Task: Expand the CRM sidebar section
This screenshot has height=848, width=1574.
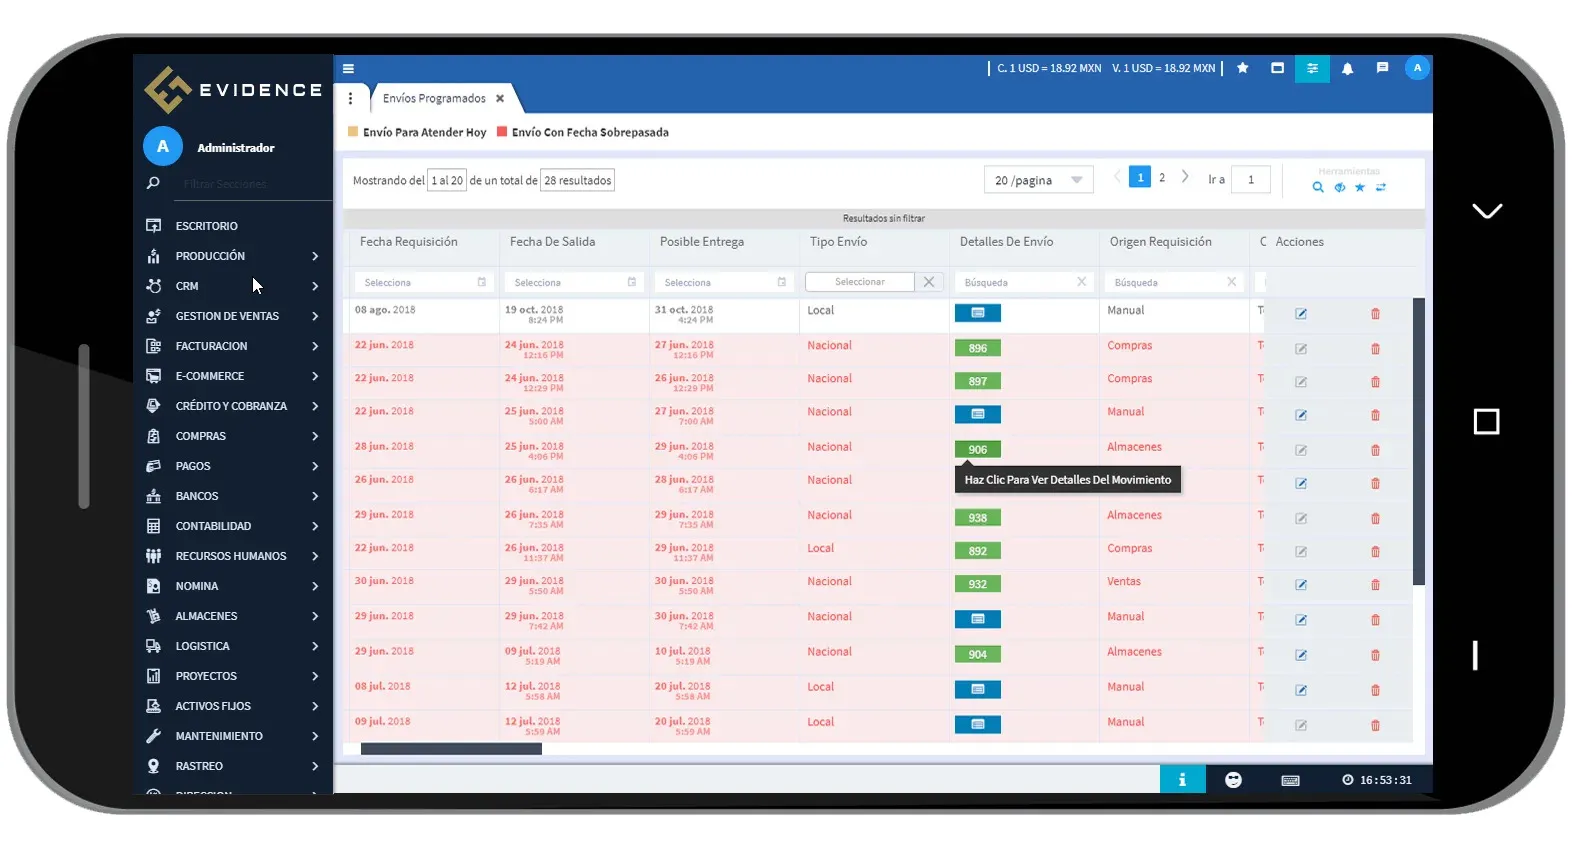Action: [233, 286]
